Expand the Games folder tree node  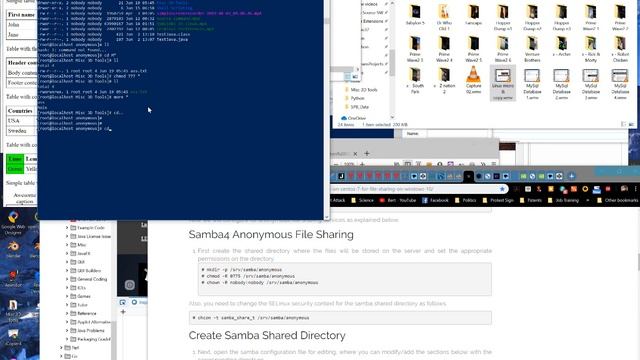coord(67,296)
